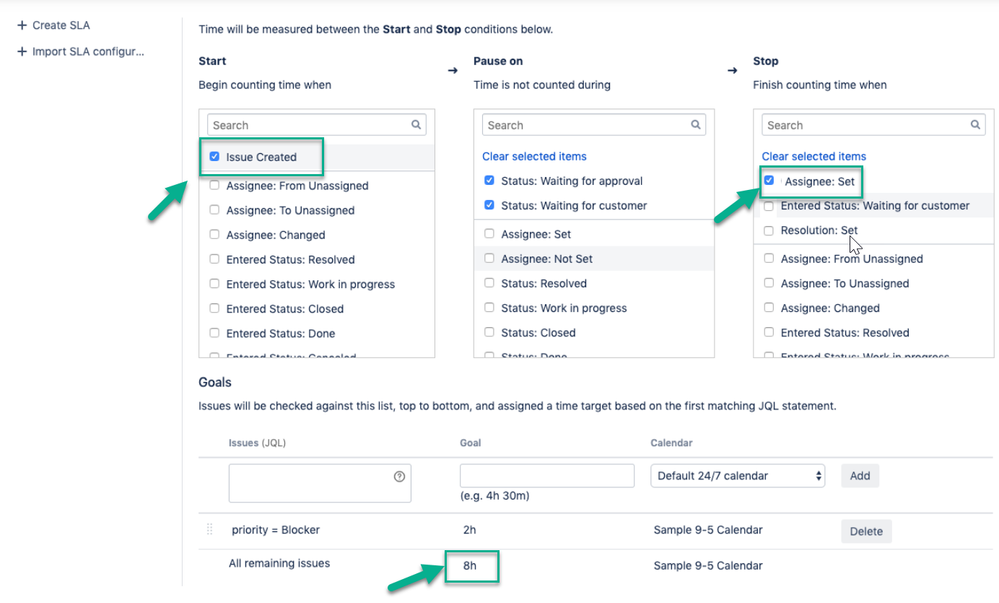Click the Add goal button
Screen dimensions: 999x603
(859, 476)
